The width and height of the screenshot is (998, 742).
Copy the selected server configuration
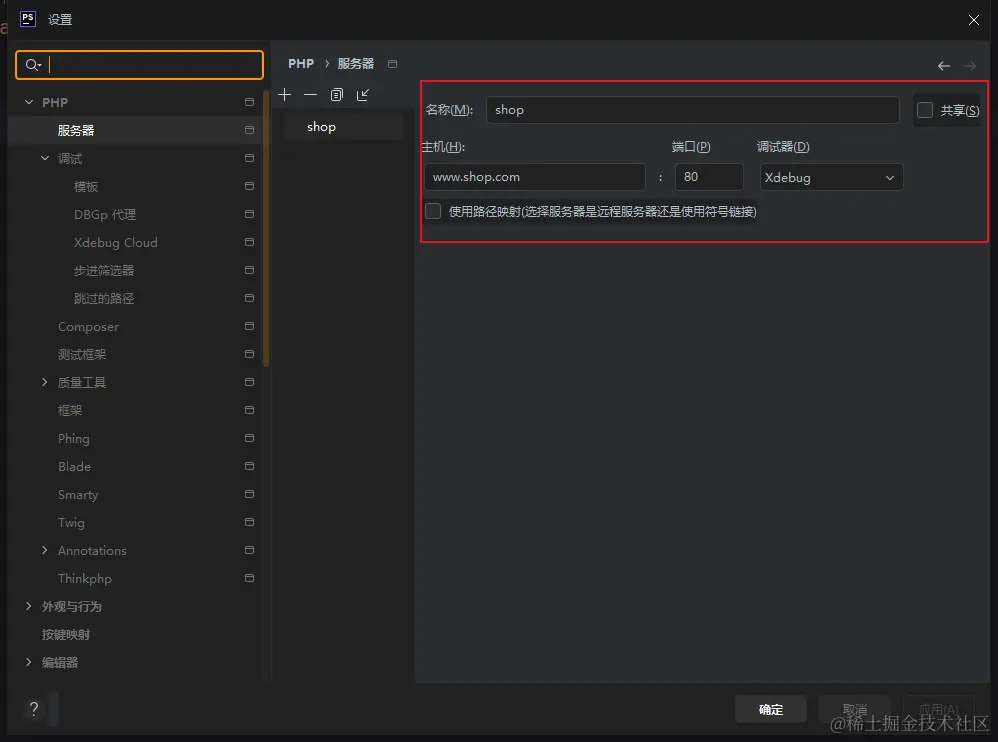tap(337, 95)
